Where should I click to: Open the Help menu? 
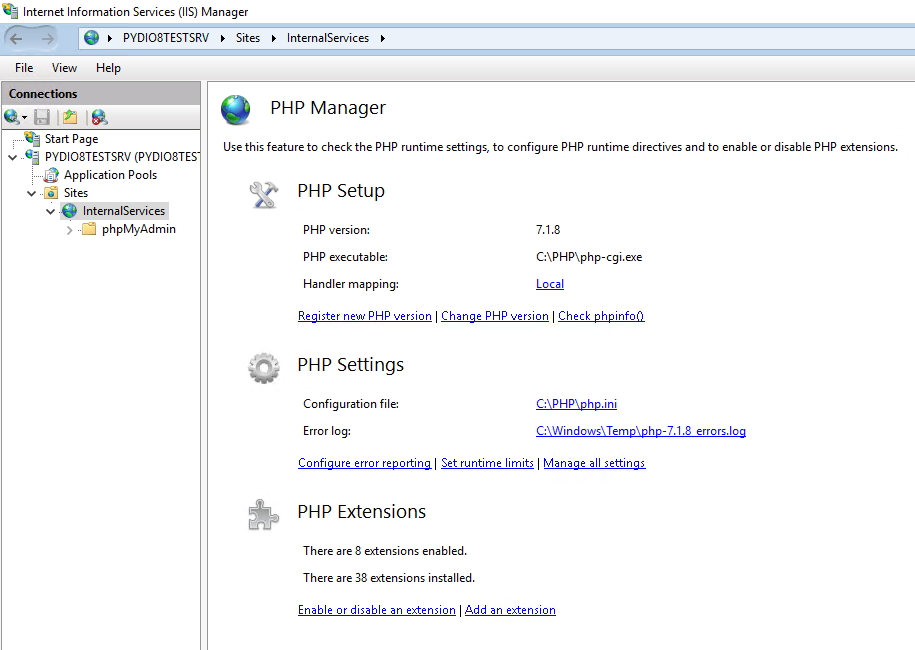(108, 68)
